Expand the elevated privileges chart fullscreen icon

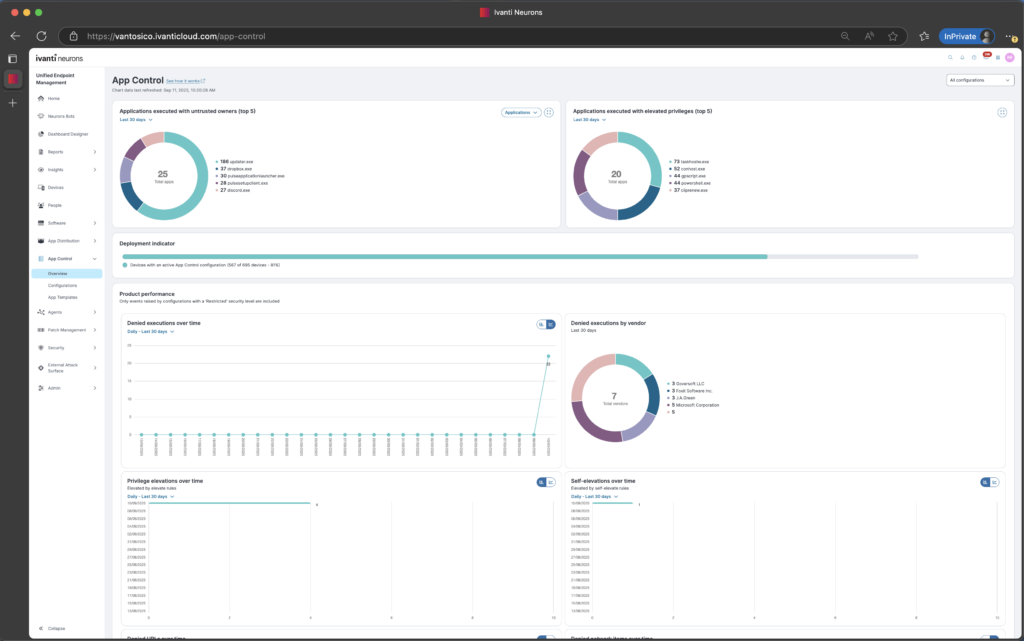1002,112
